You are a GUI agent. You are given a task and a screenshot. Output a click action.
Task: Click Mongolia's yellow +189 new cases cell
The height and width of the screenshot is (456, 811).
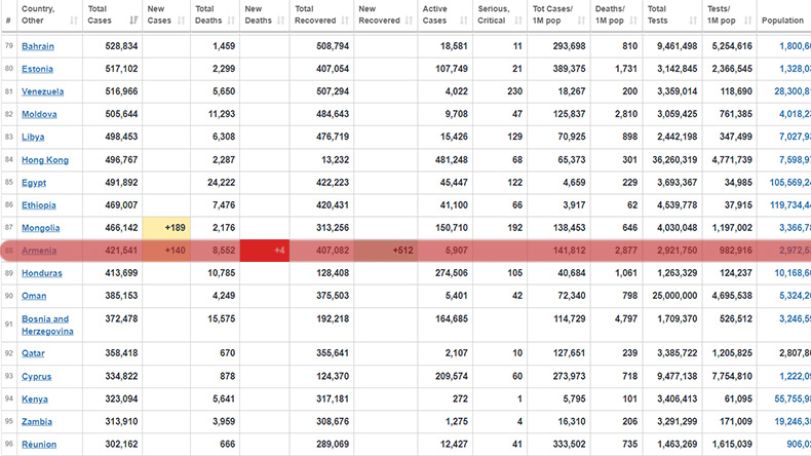coord(167,228)
